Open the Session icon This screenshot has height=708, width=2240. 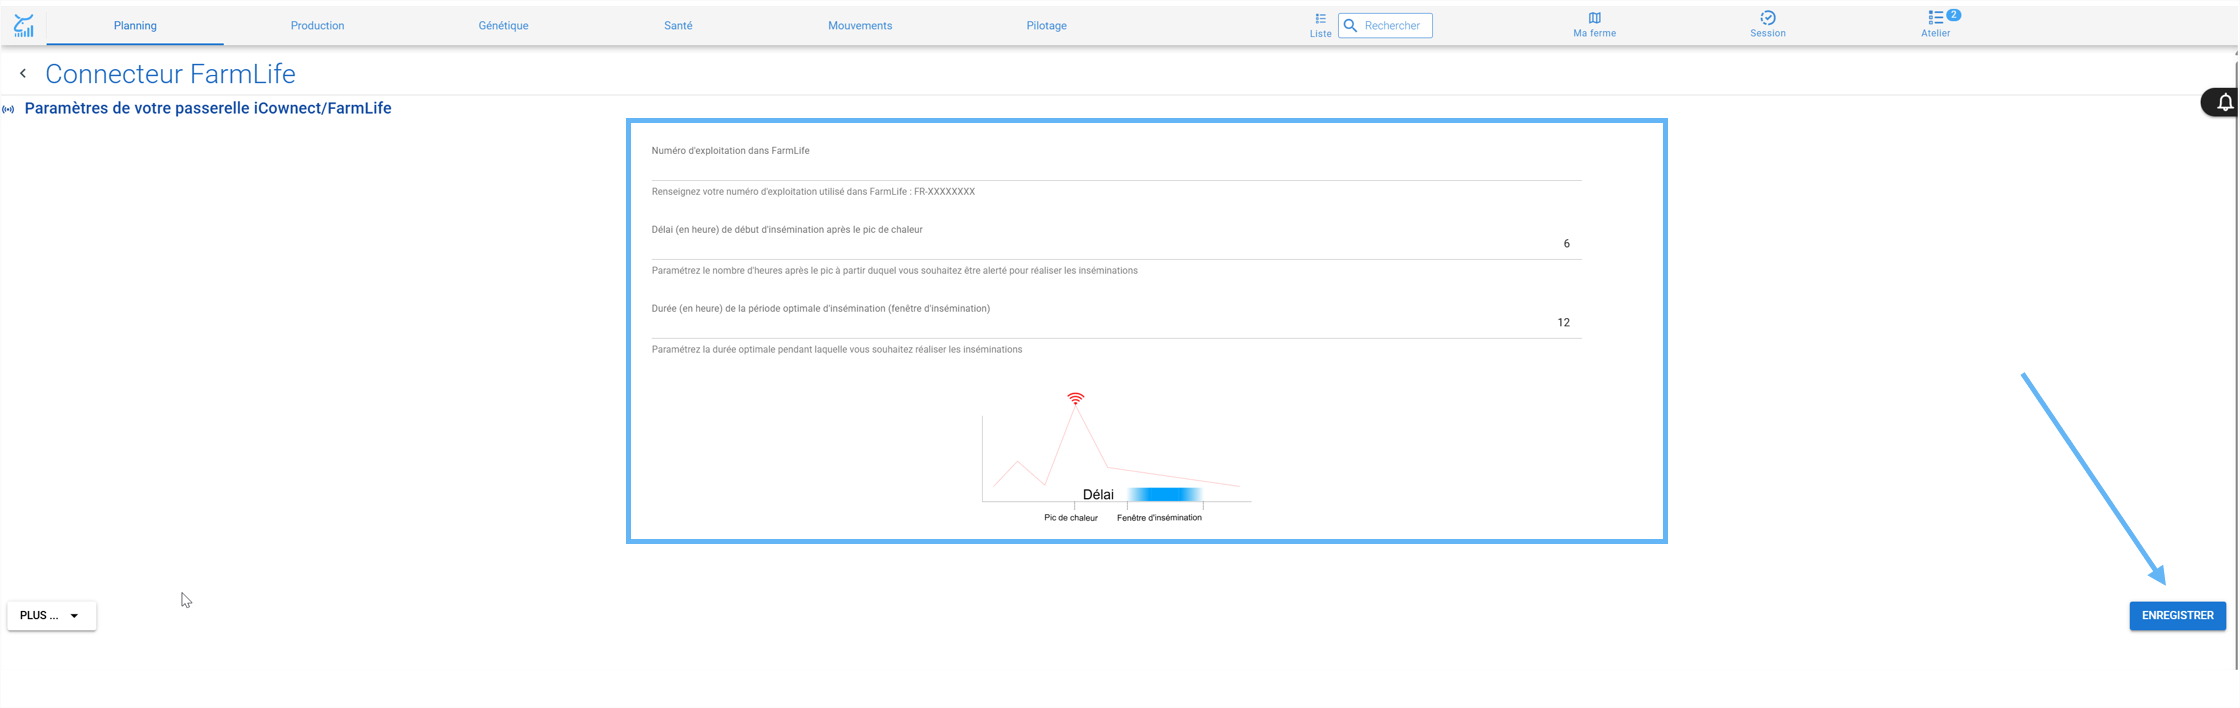point(1767,25)
